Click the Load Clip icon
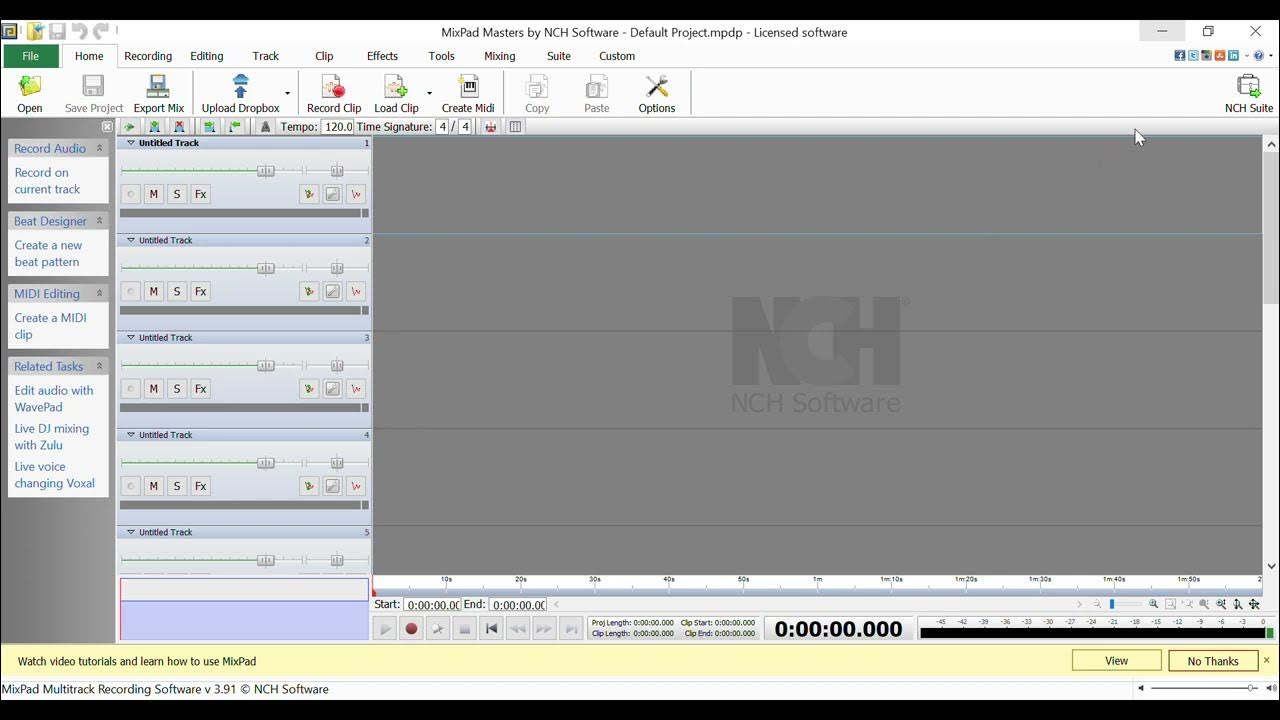The width and height of the screenshot is (1280, 720). (396, 87)
